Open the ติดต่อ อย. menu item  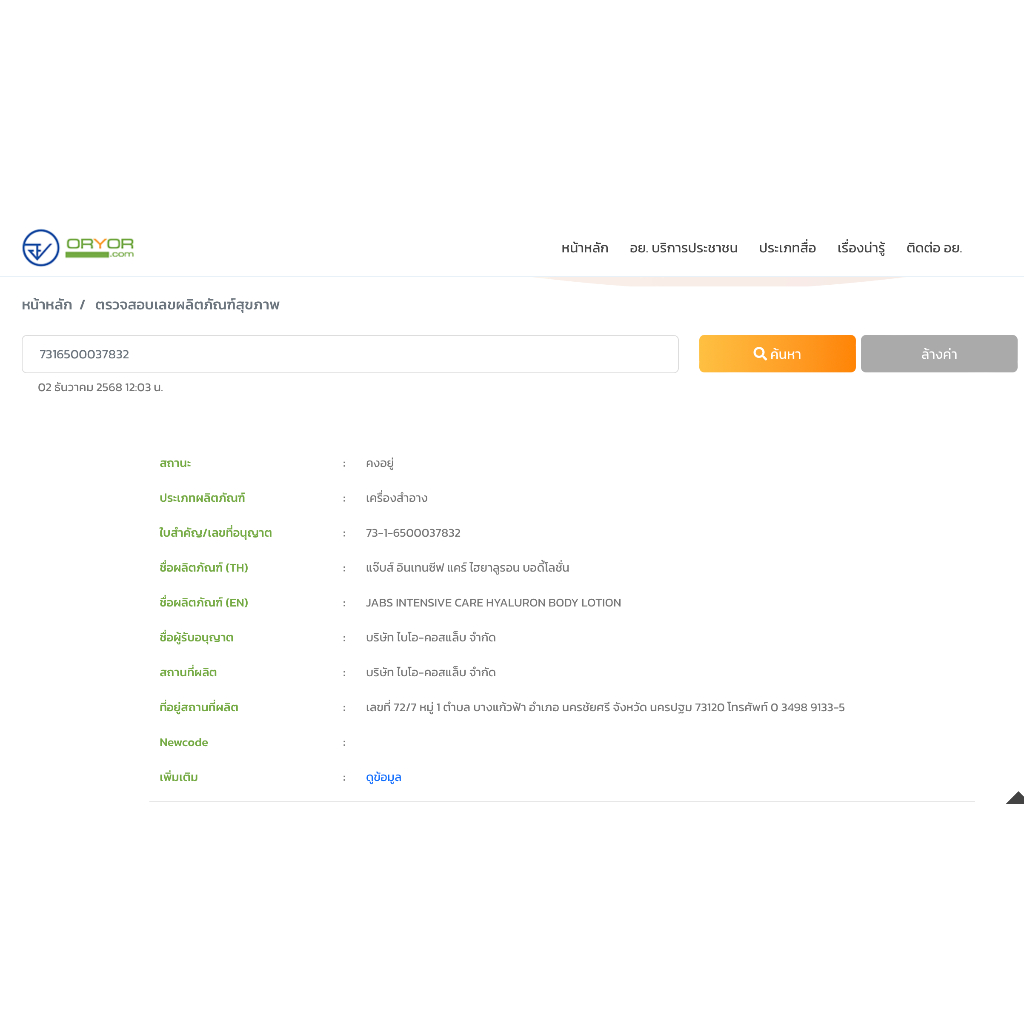point(933,248)
